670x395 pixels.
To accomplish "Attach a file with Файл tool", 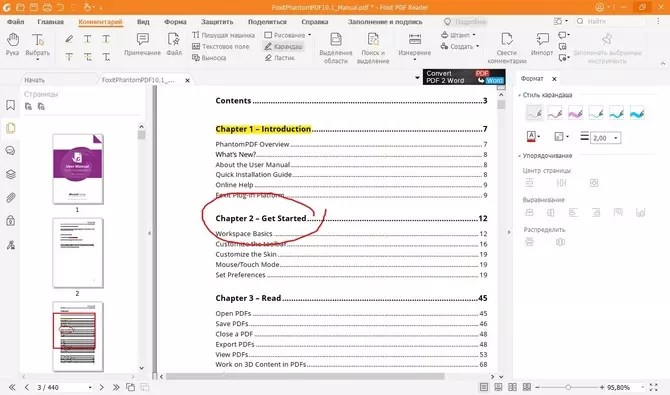I will [x=173, y=44].
